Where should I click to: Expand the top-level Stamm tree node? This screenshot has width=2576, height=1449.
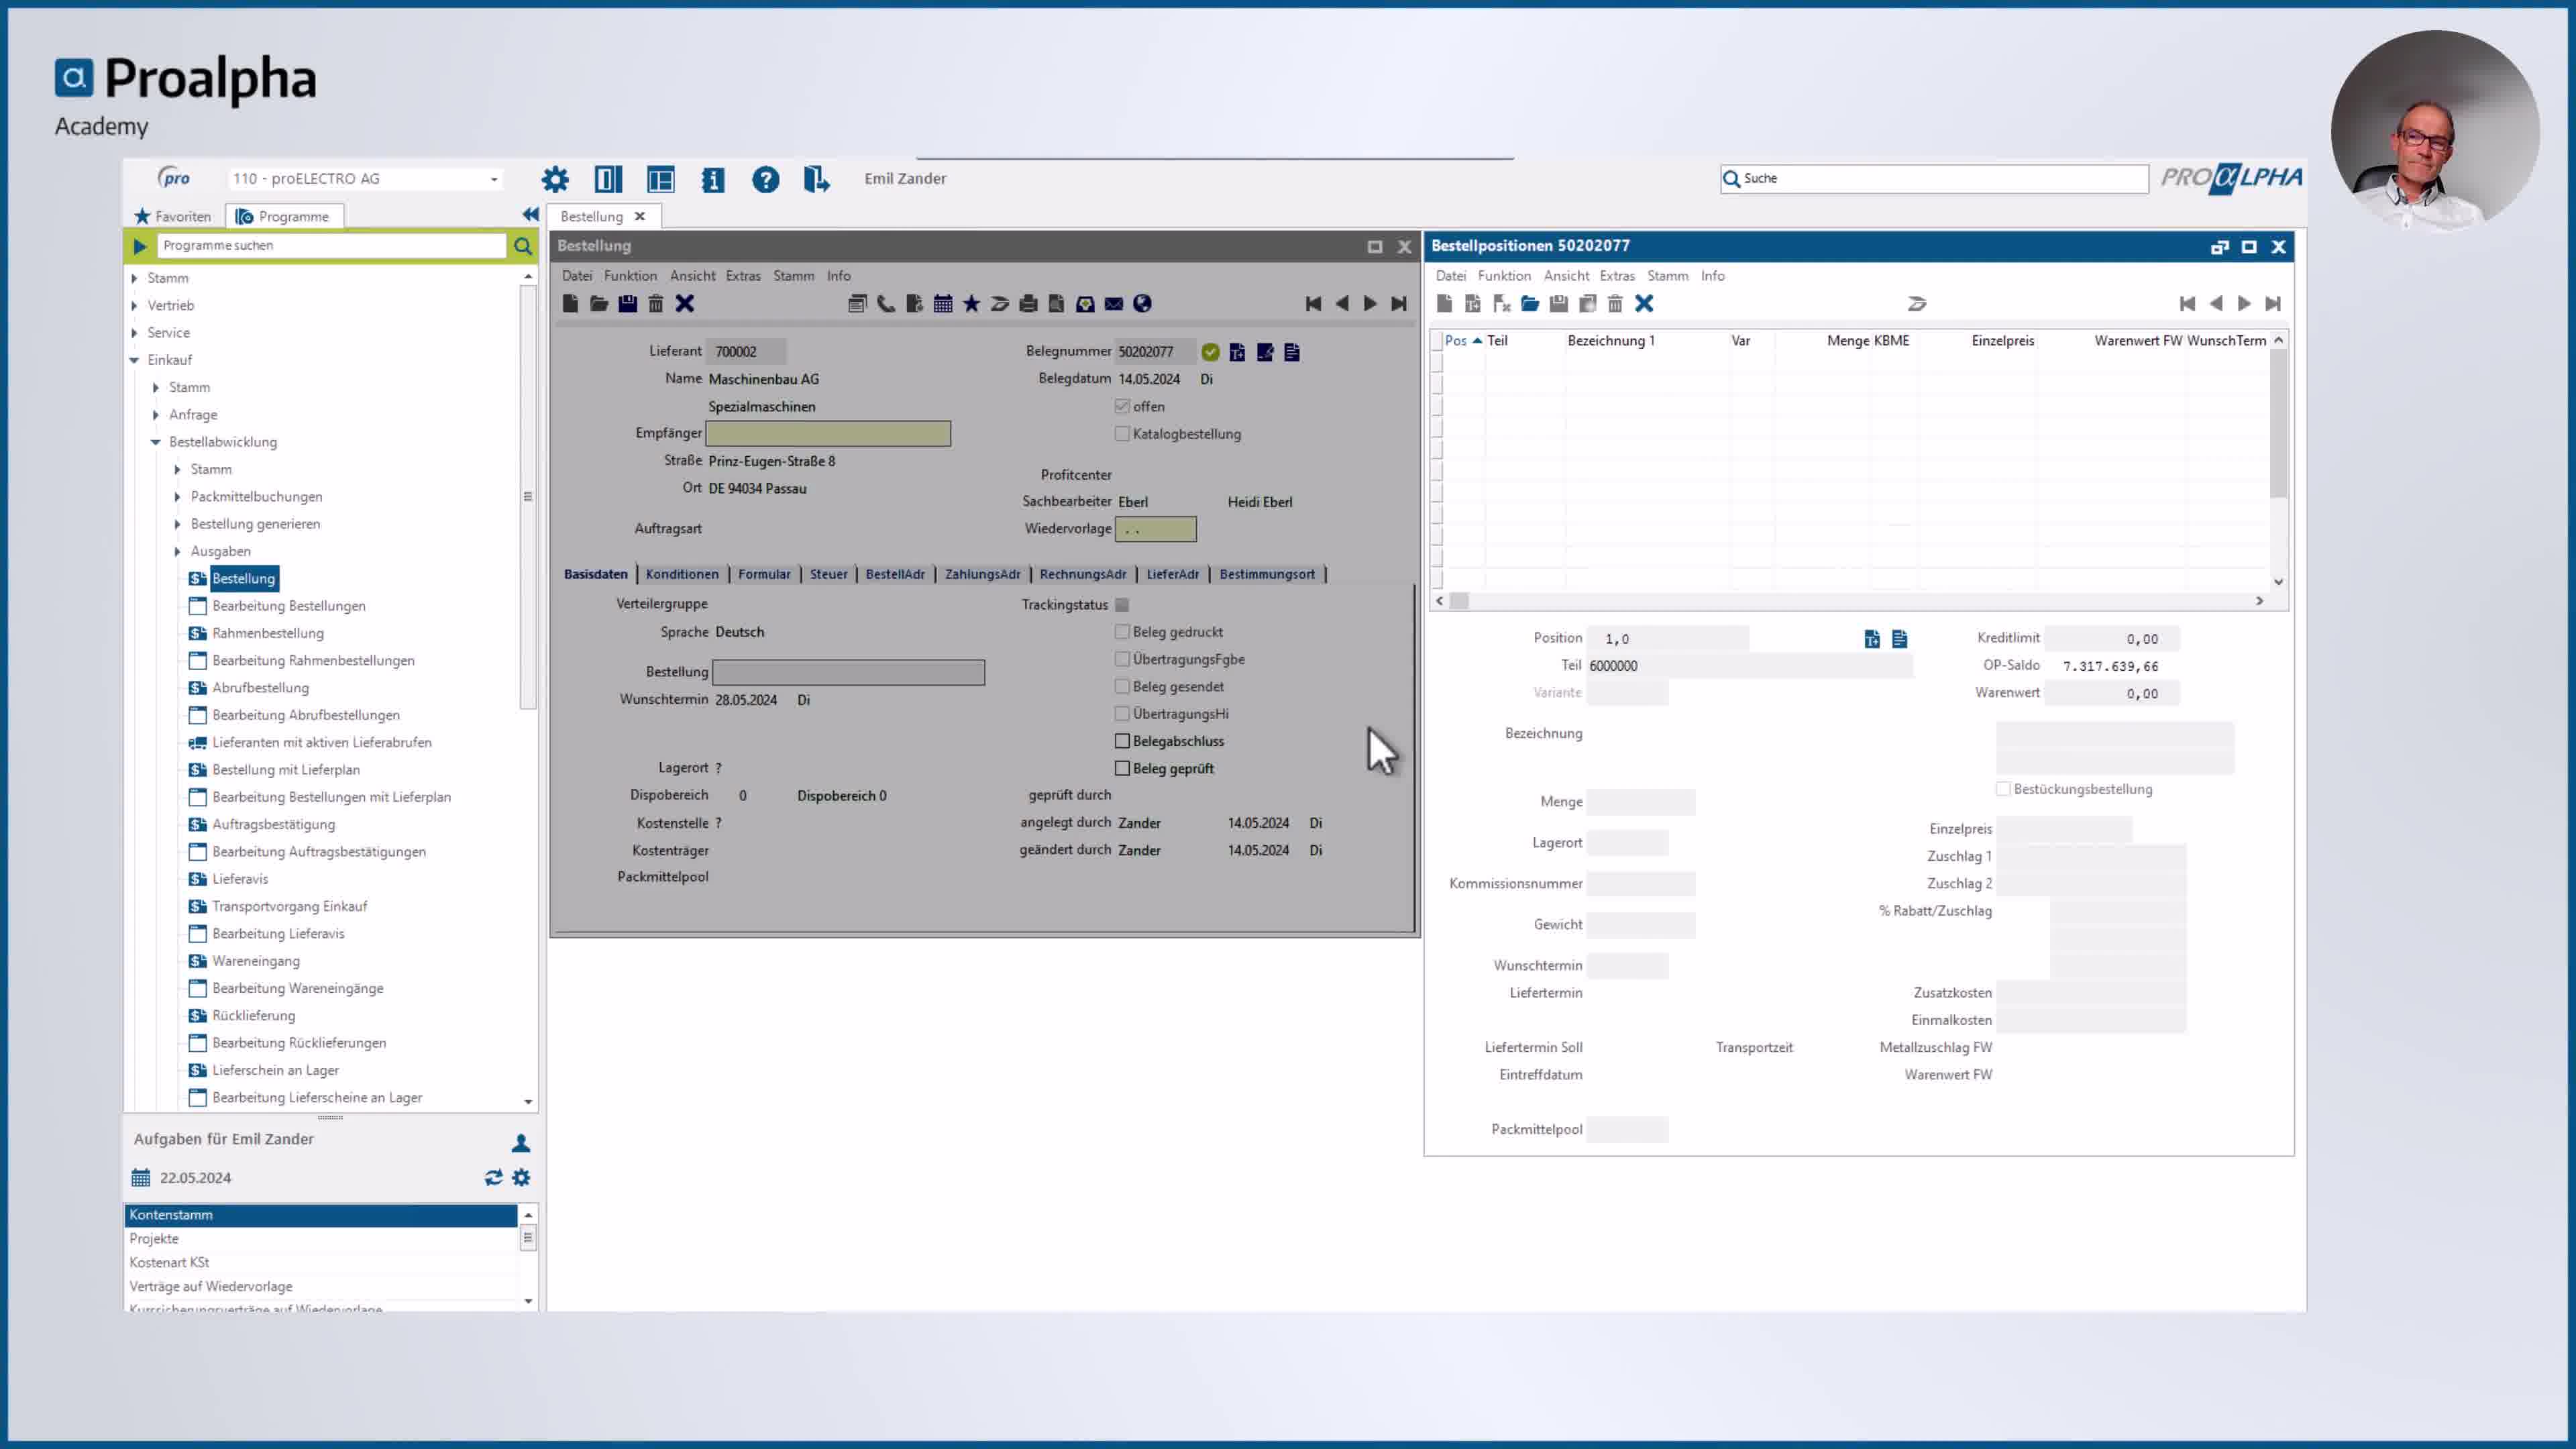pyautogui.click(x=134, y=278)
